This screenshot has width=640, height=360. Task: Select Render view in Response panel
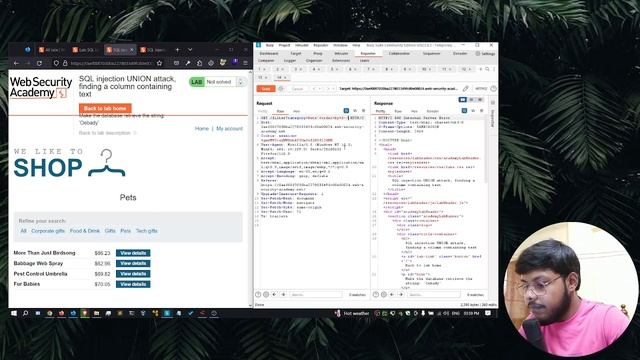point(432,111)
